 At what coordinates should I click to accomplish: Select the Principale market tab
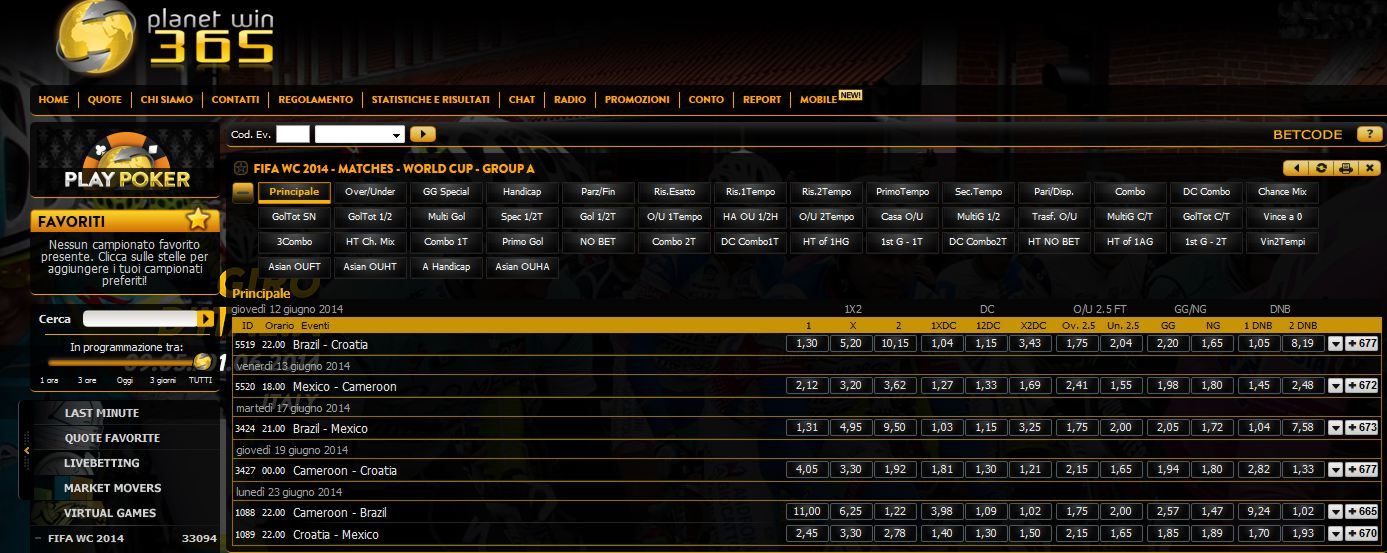pyautogui.click(x=294, y=192)
